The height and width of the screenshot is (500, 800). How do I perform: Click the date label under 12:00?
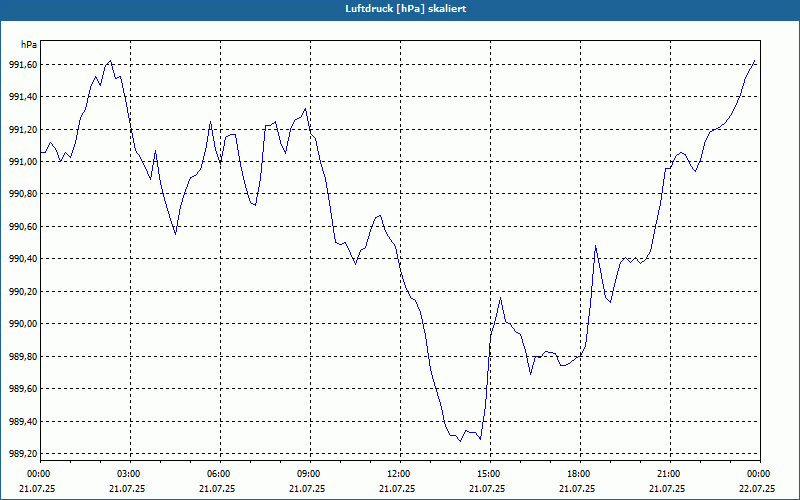[x=397, y=488]
